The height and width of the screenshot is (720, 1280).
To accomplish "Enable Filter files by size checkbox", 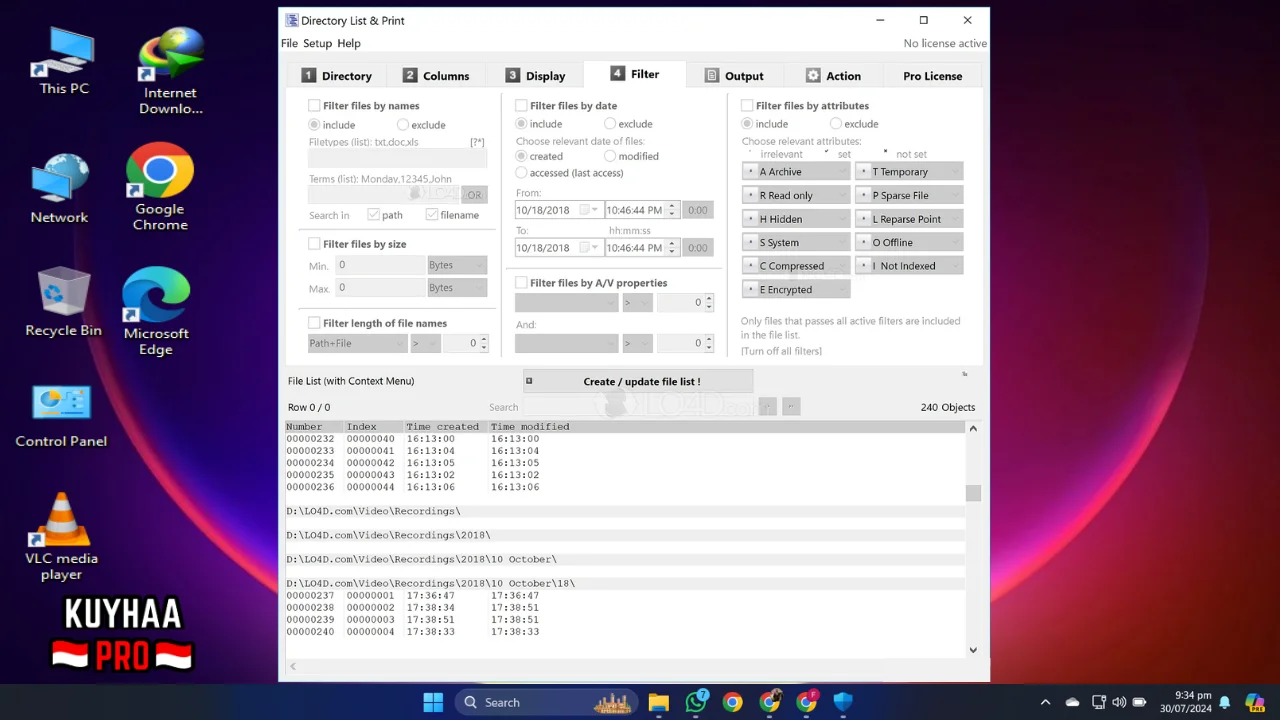I will (x=315, y=243).
